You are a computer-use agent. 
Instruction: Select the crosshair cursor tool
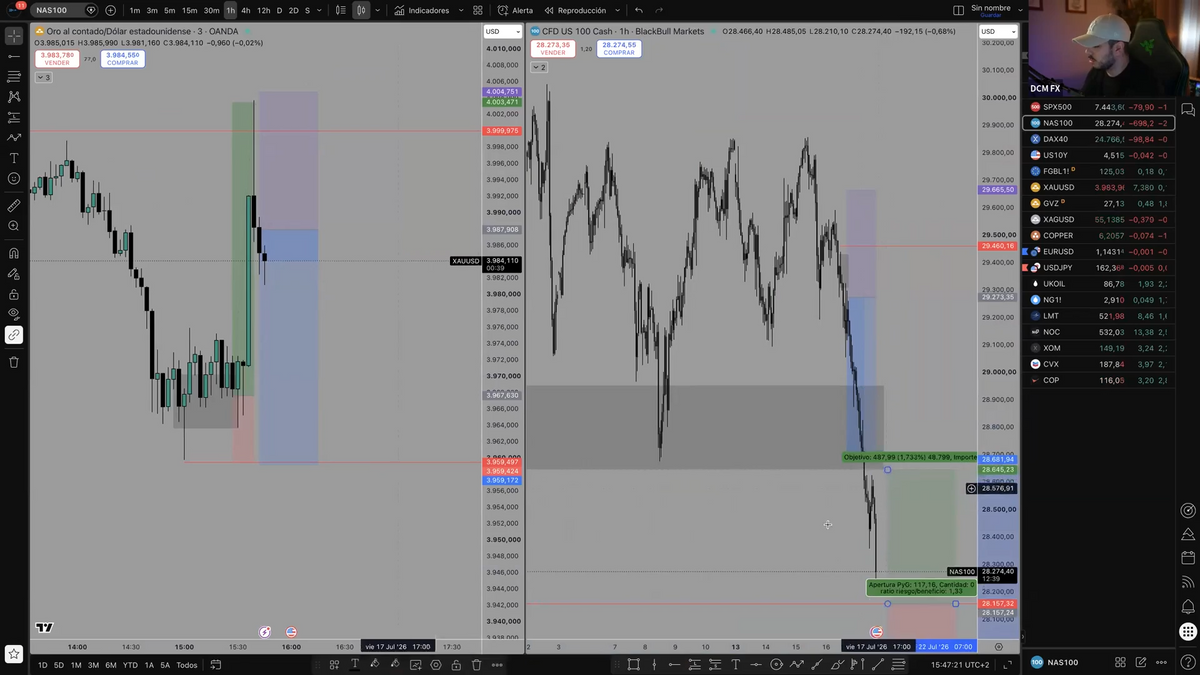click(x=14, y=36)
